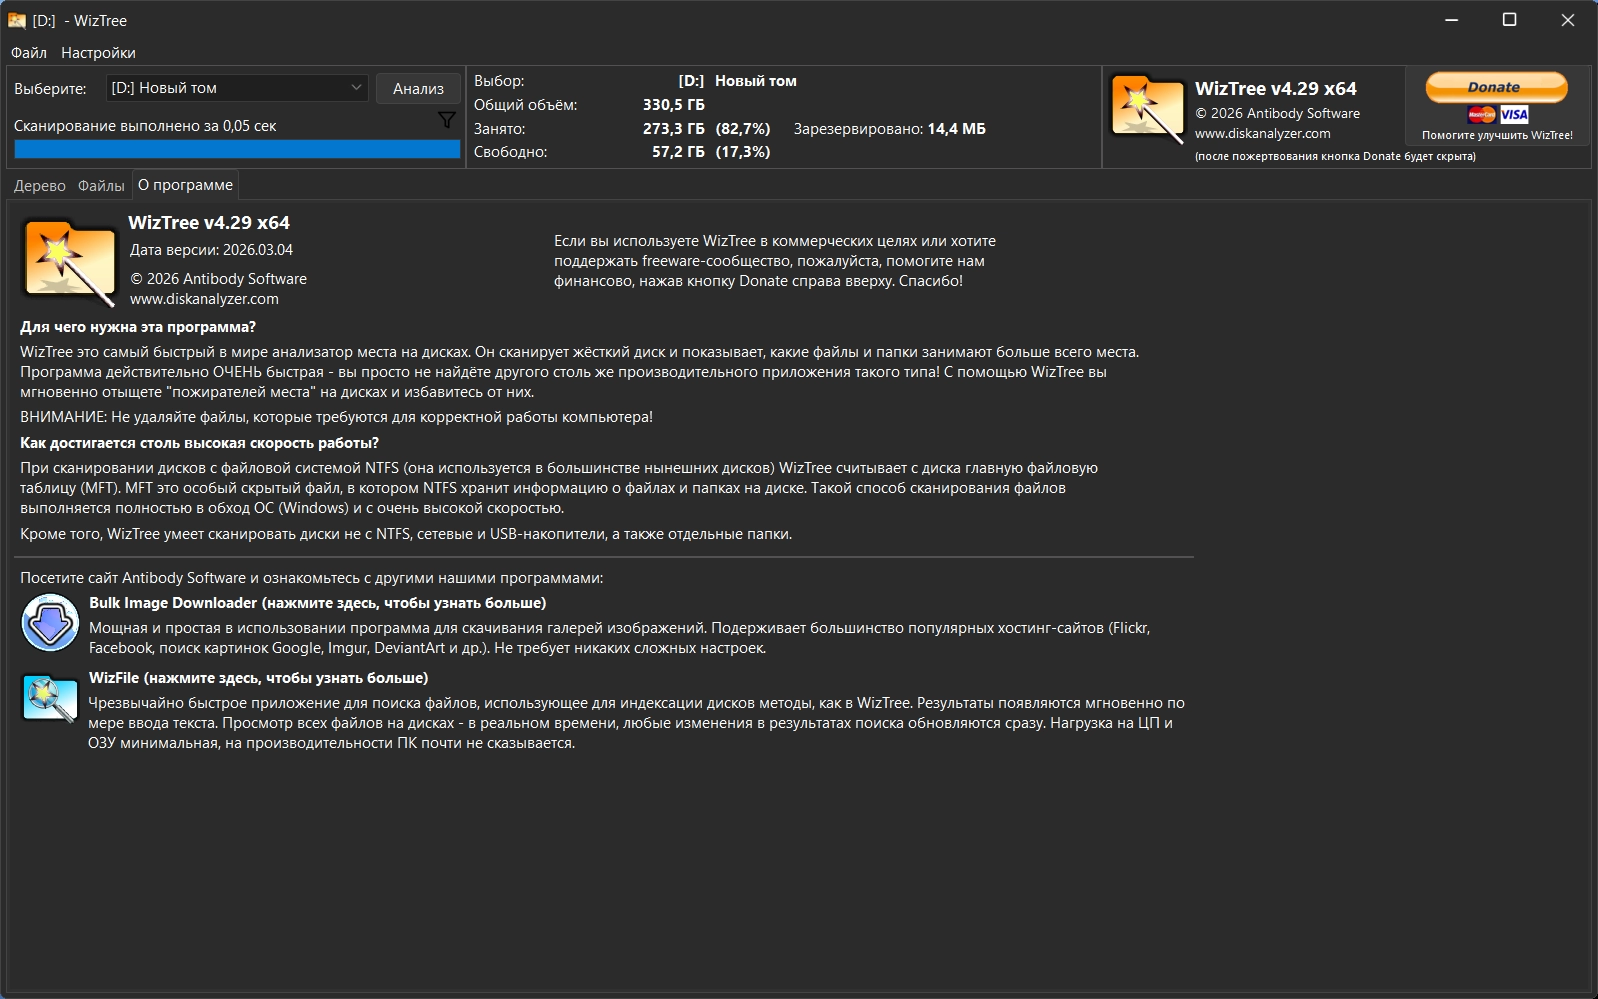Click the blue scan progress bar
Screen dimensions: 1598x999
pyautogui.click(x=237, y=149)
